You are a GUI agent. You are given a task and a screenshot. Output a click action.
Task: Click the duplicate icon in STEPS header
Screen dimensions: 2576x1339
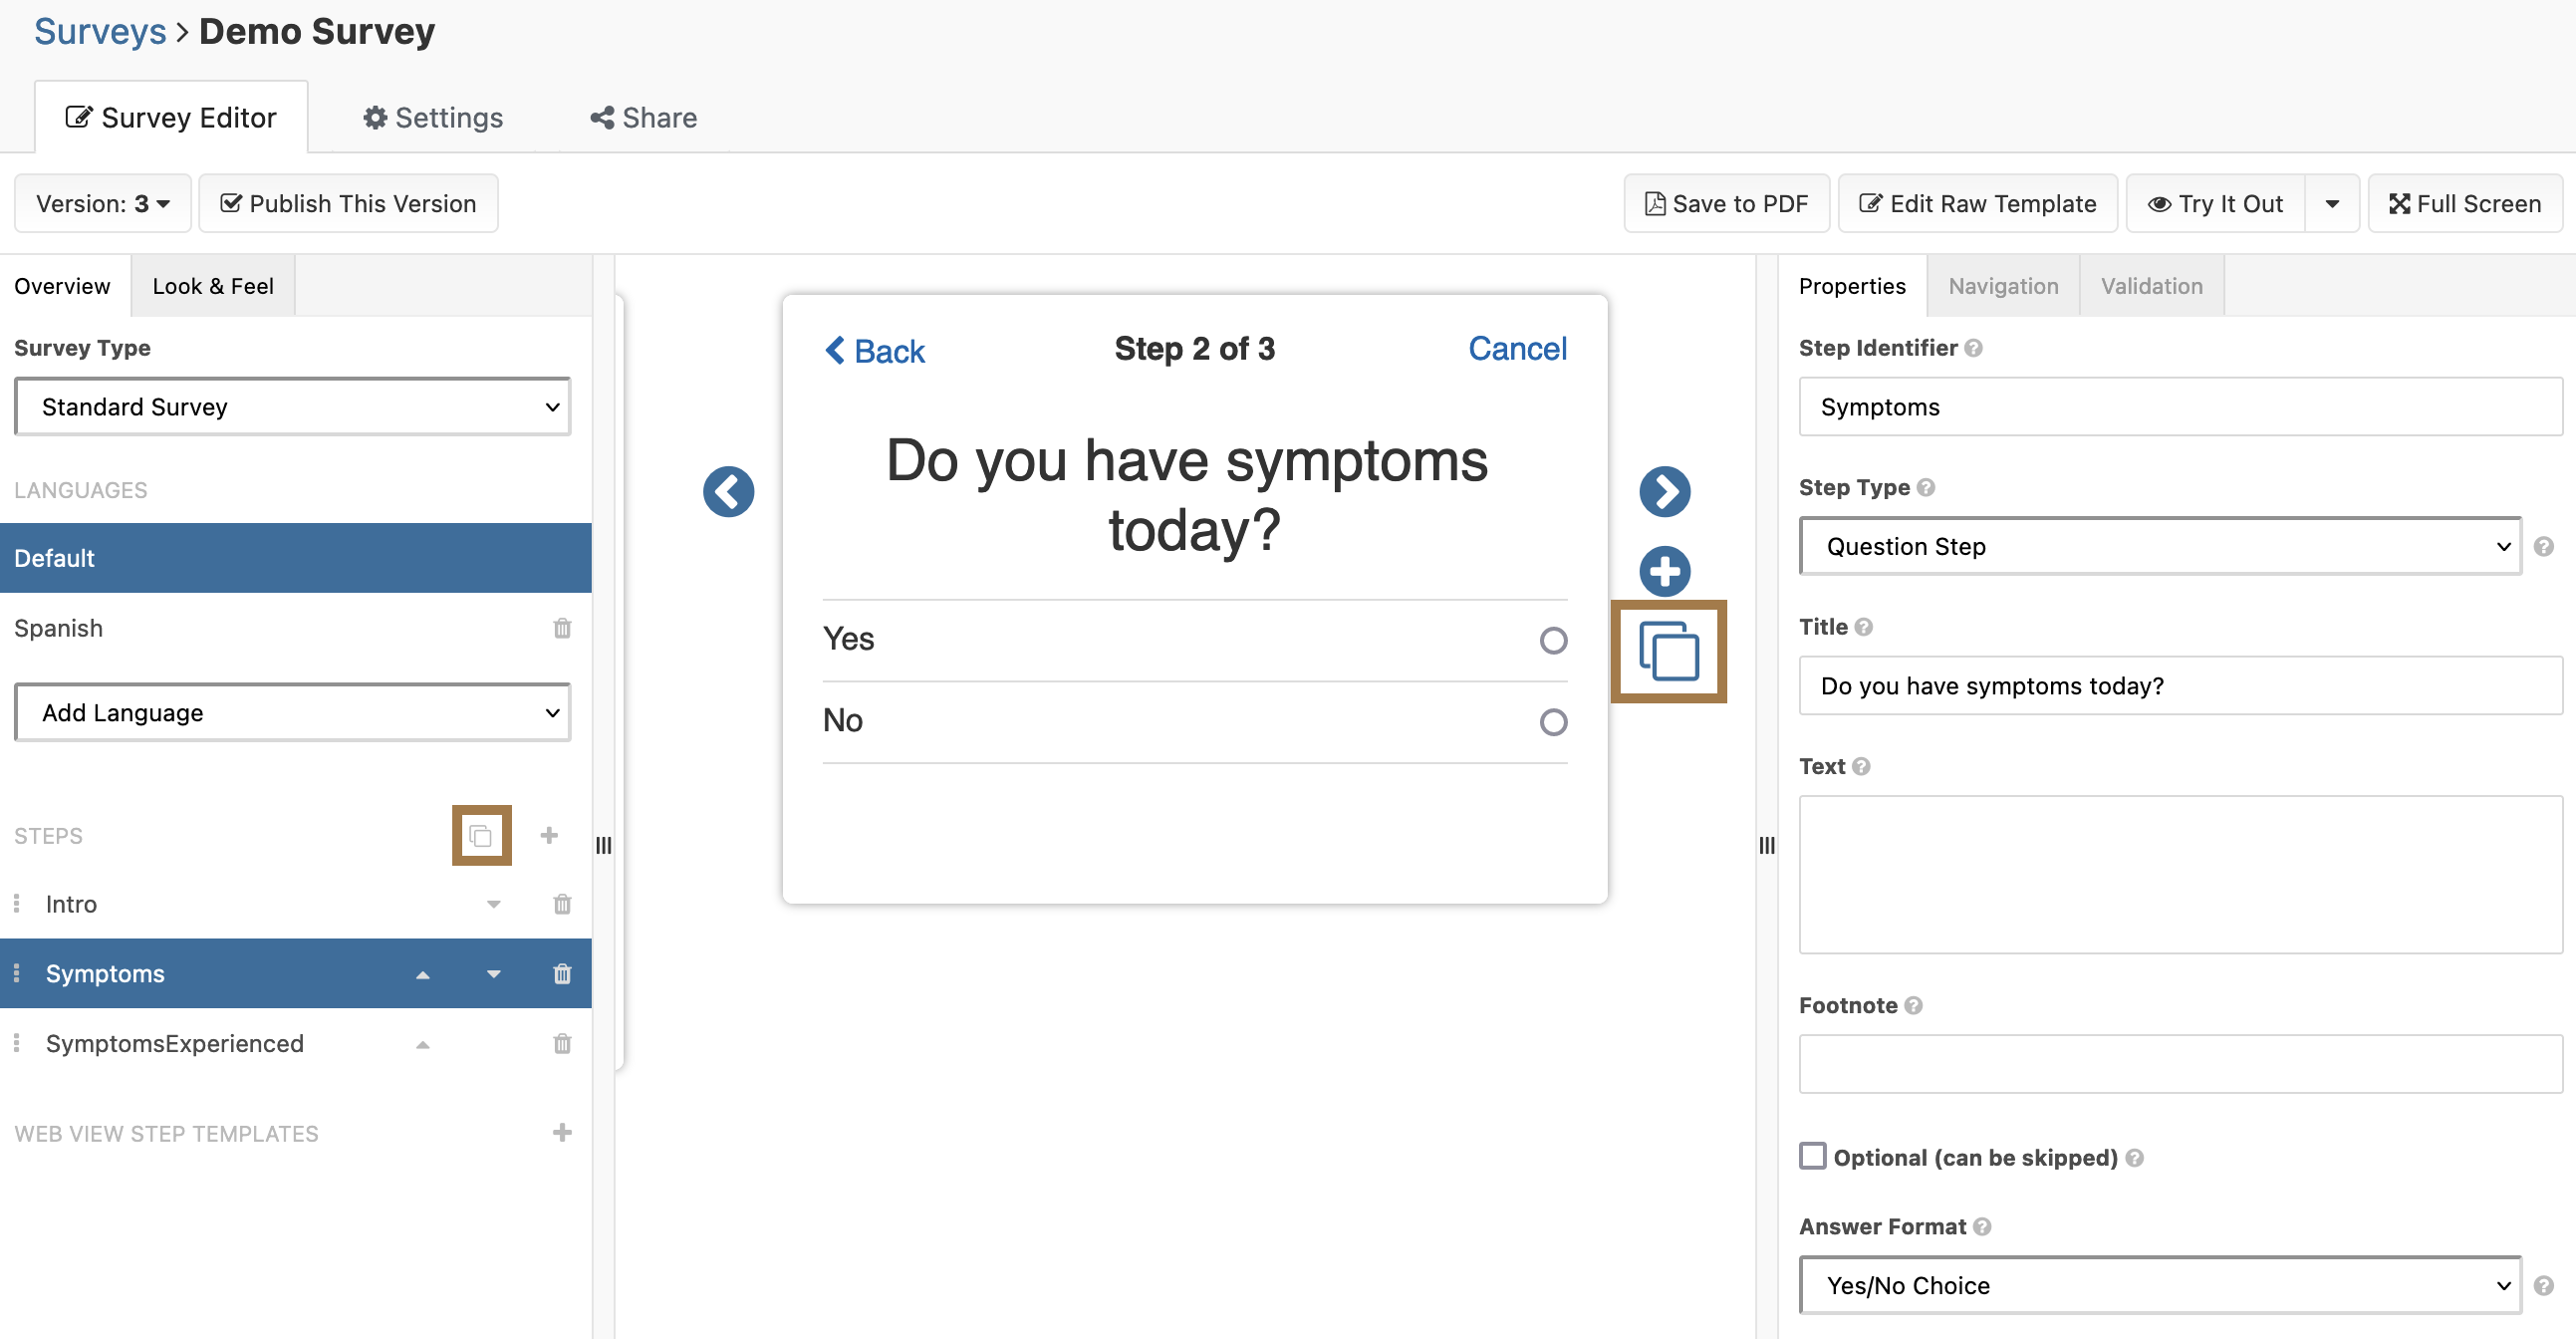[x=481, y=835]
